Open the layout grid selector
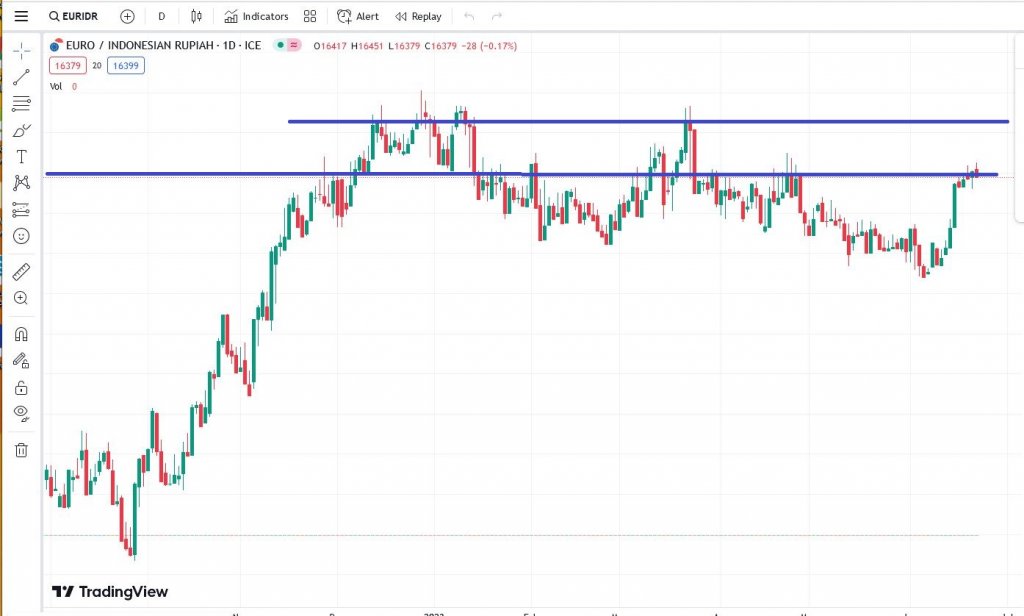 pyautogui.click(x=310, y=16)
